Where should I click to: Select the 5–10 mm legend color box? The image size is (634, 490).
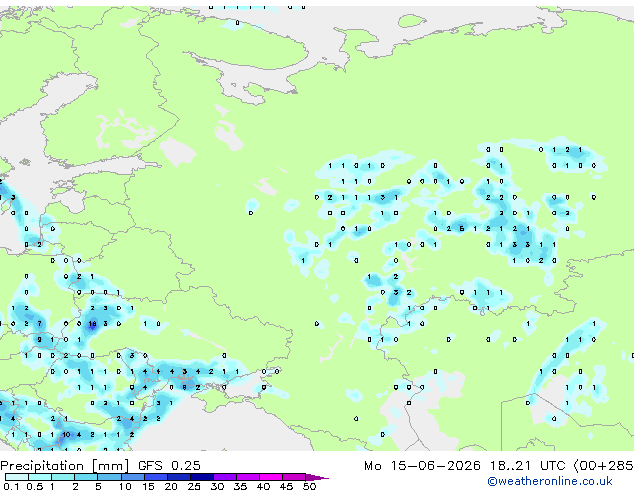click(x=109, y=477)
